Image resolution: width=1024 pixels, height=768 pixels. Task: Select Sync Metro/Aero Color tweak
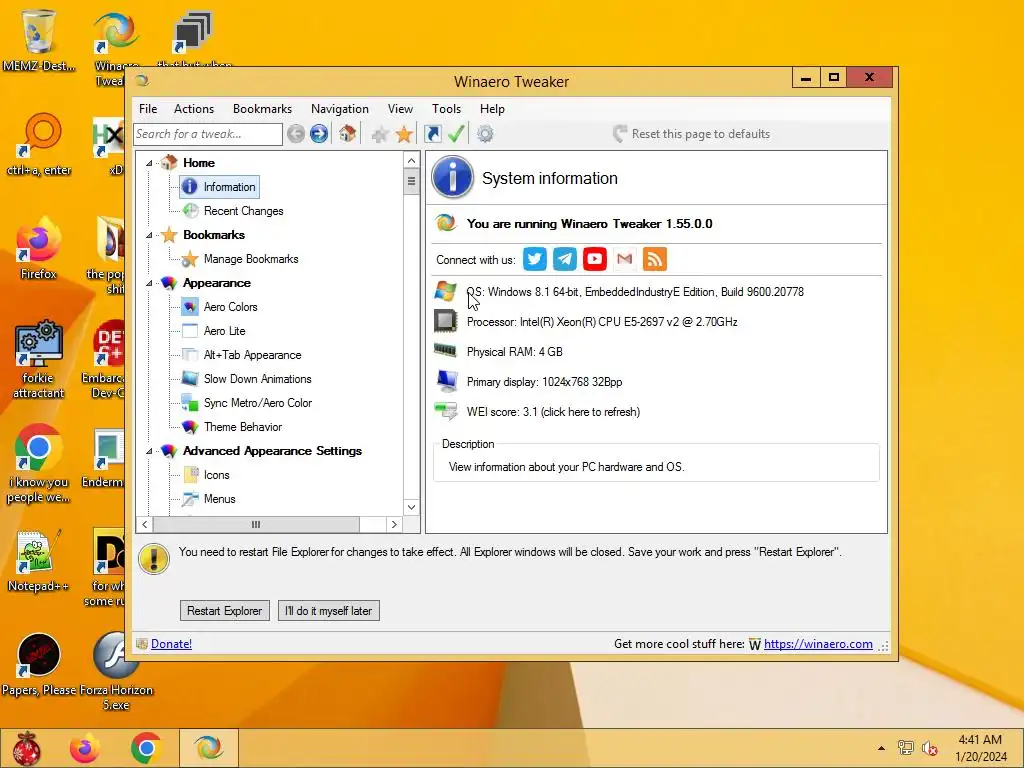(x=257, y=403)
